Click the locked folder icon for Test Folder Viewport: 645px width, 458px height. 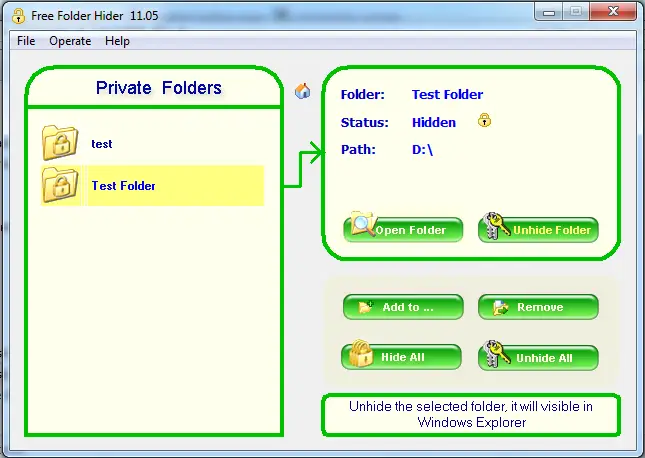[x=60, y=185]
